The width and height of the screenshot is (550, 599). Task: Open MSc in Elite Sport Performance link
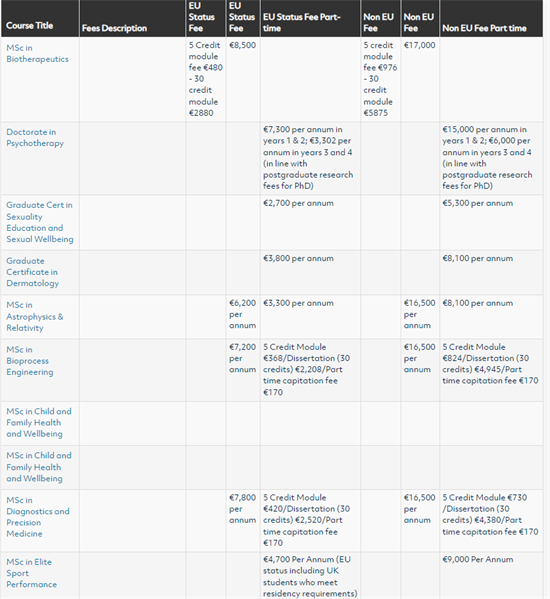[x=32, y=573]
